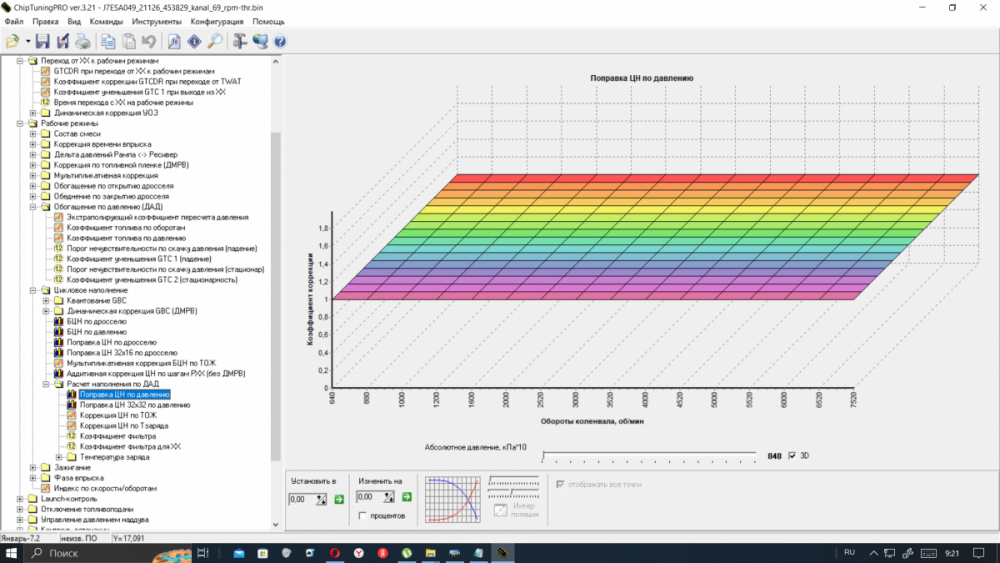This screenshot has width=1000, height=563.
Task: Collapse the 'Расчет наполнения по ДАД' folder
Action: 46,383
